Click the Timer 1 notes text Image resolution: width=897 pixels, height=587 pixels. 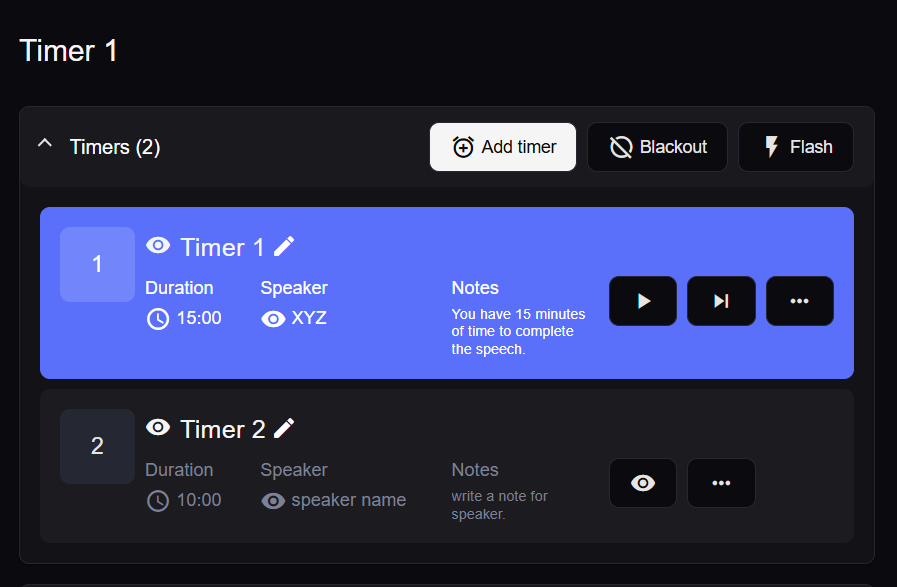click(x=518, y=332)
